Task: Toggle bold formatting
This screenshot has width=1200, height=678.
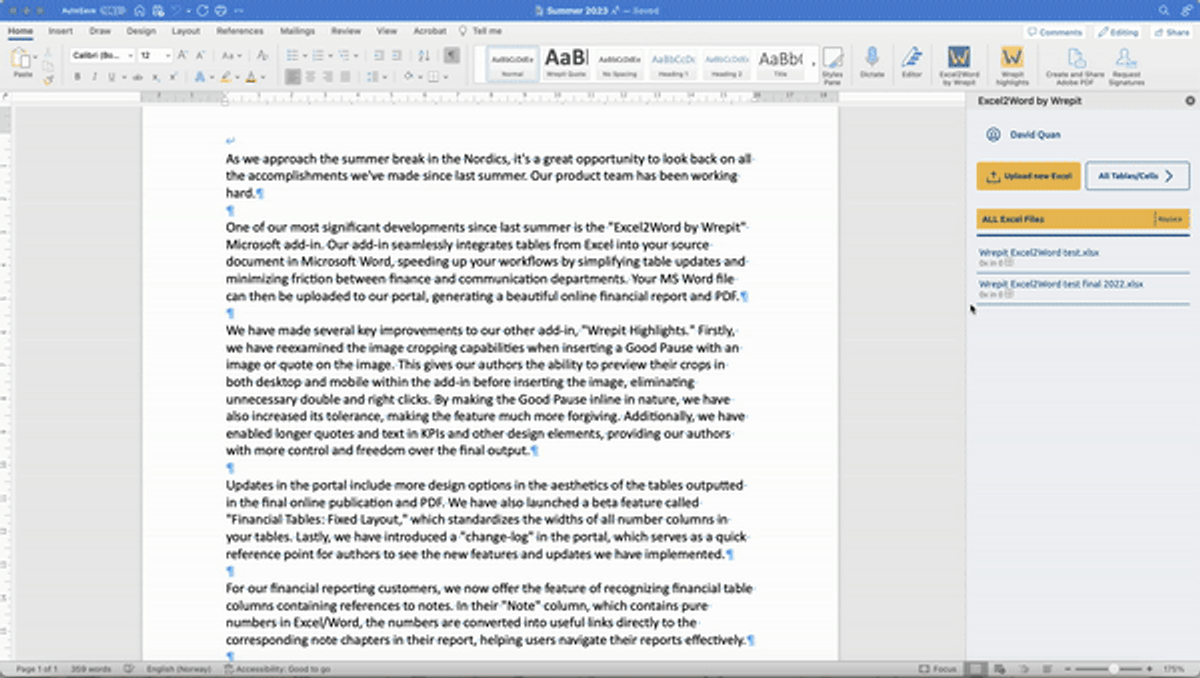Action: click(77, 77)
